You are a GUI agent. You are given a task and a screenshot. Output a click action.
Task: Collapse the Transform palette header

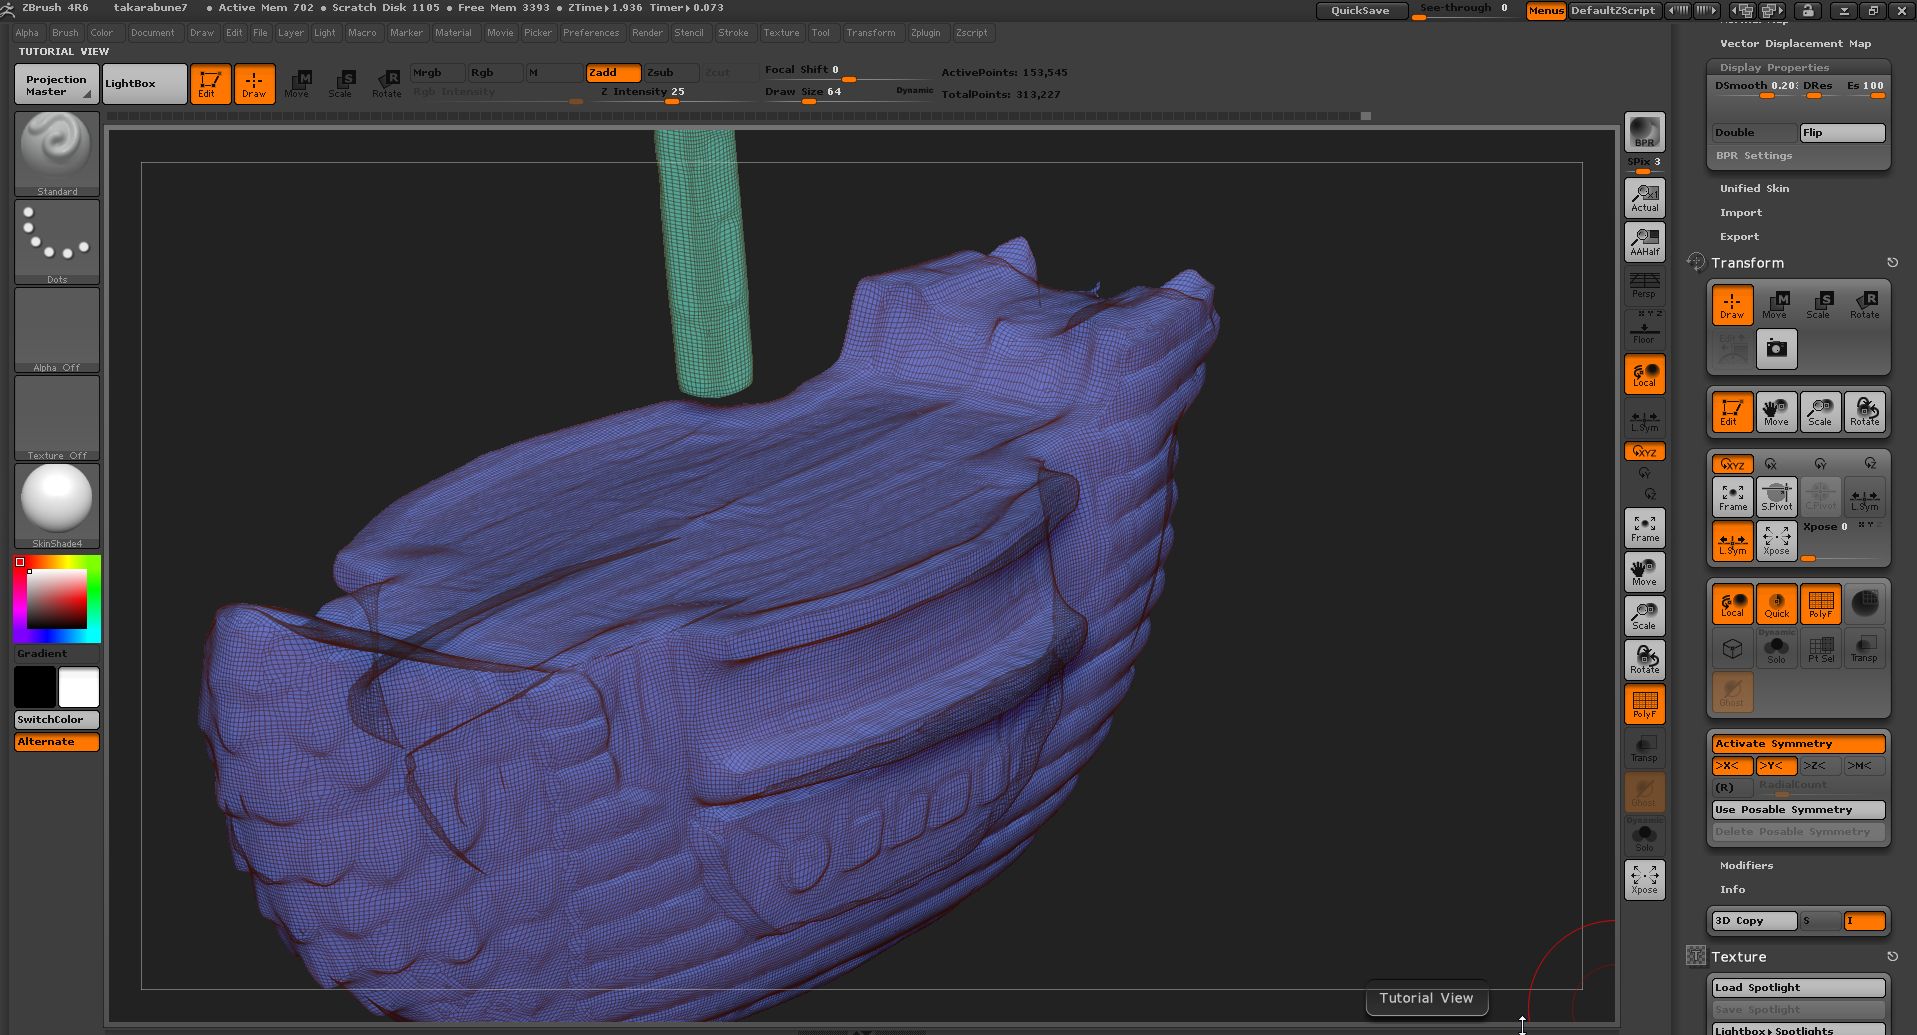(x=1747, y=263)
